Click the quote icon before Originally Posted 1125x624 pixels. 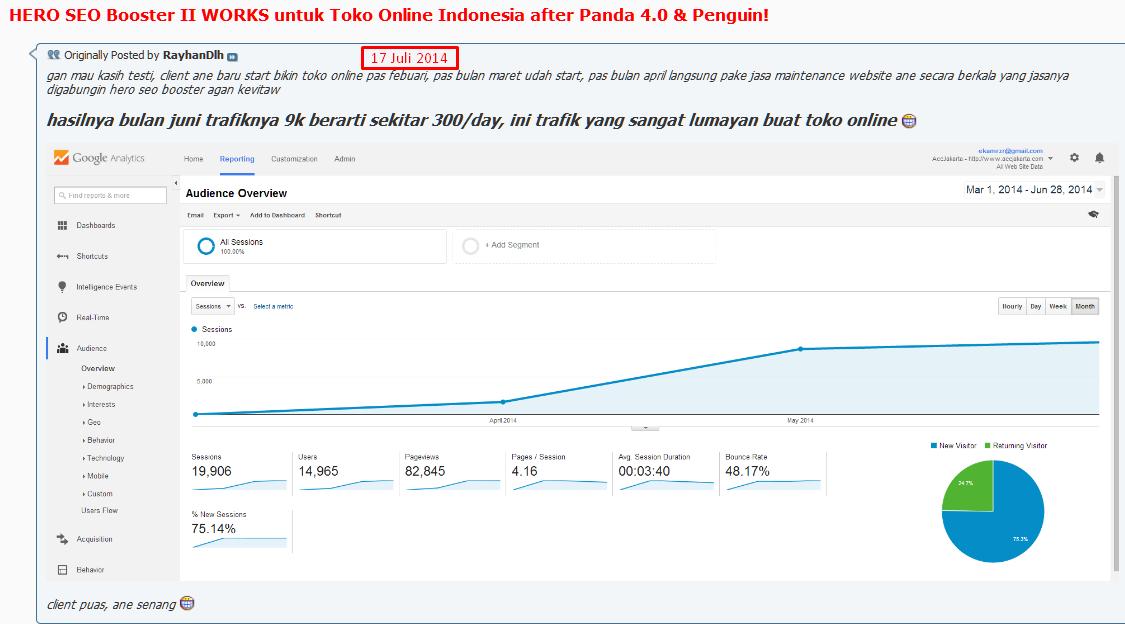pyautogui.click(x=54, y=55)
